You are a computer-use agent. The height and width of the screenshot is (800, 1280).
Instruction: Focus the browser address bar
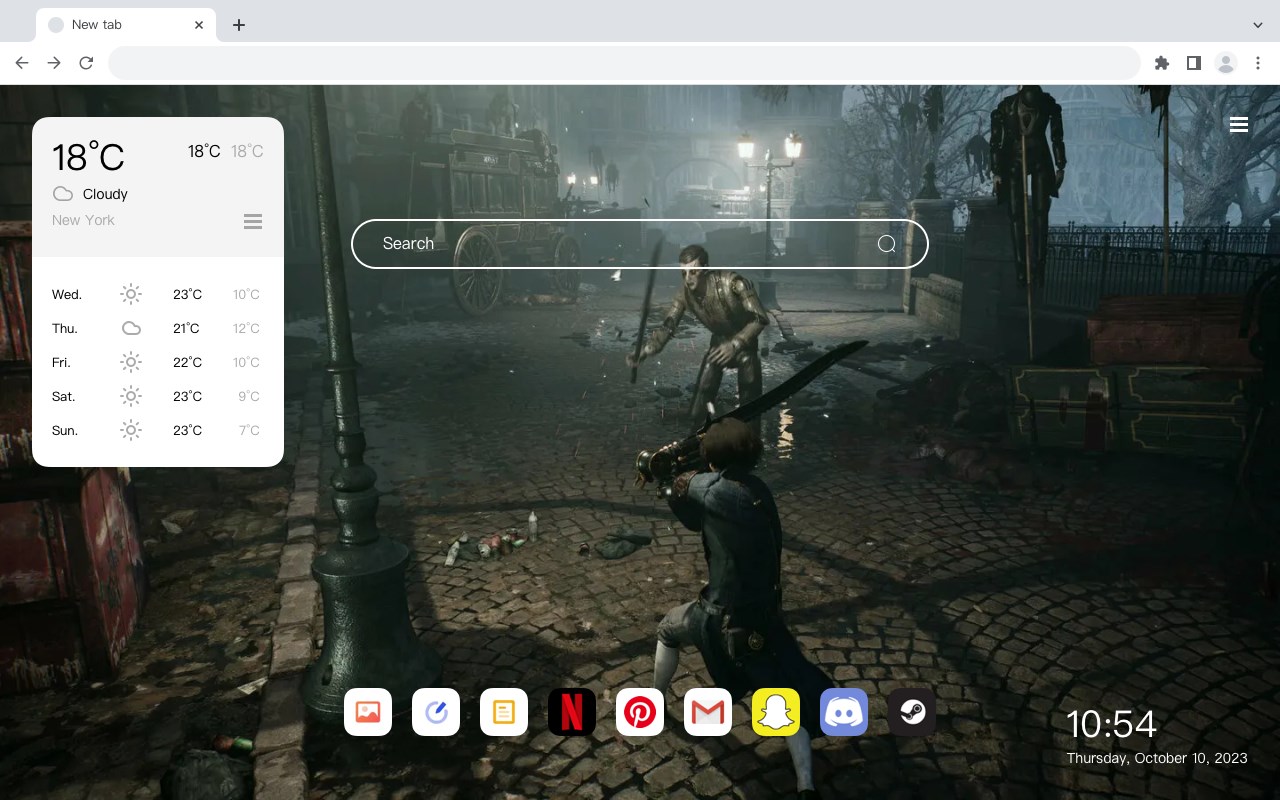click(x=624, y=63)
